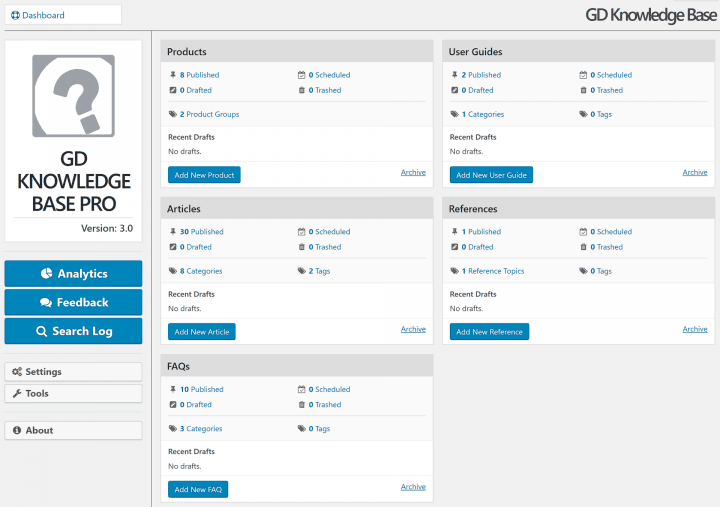View User Guides 0 Scheduled link
Screen dimensions: 720x507
tap(611, 75)
